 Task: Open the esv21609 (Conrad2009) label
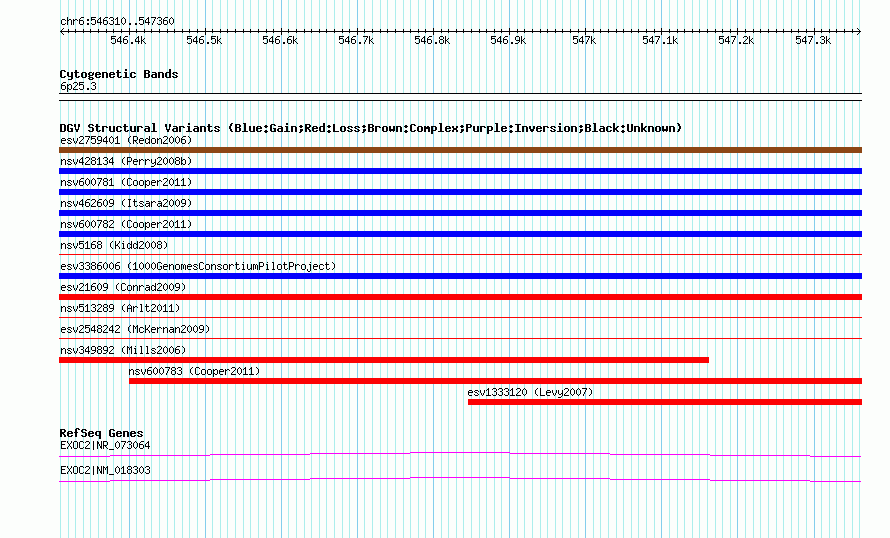[x=123, y=287]
